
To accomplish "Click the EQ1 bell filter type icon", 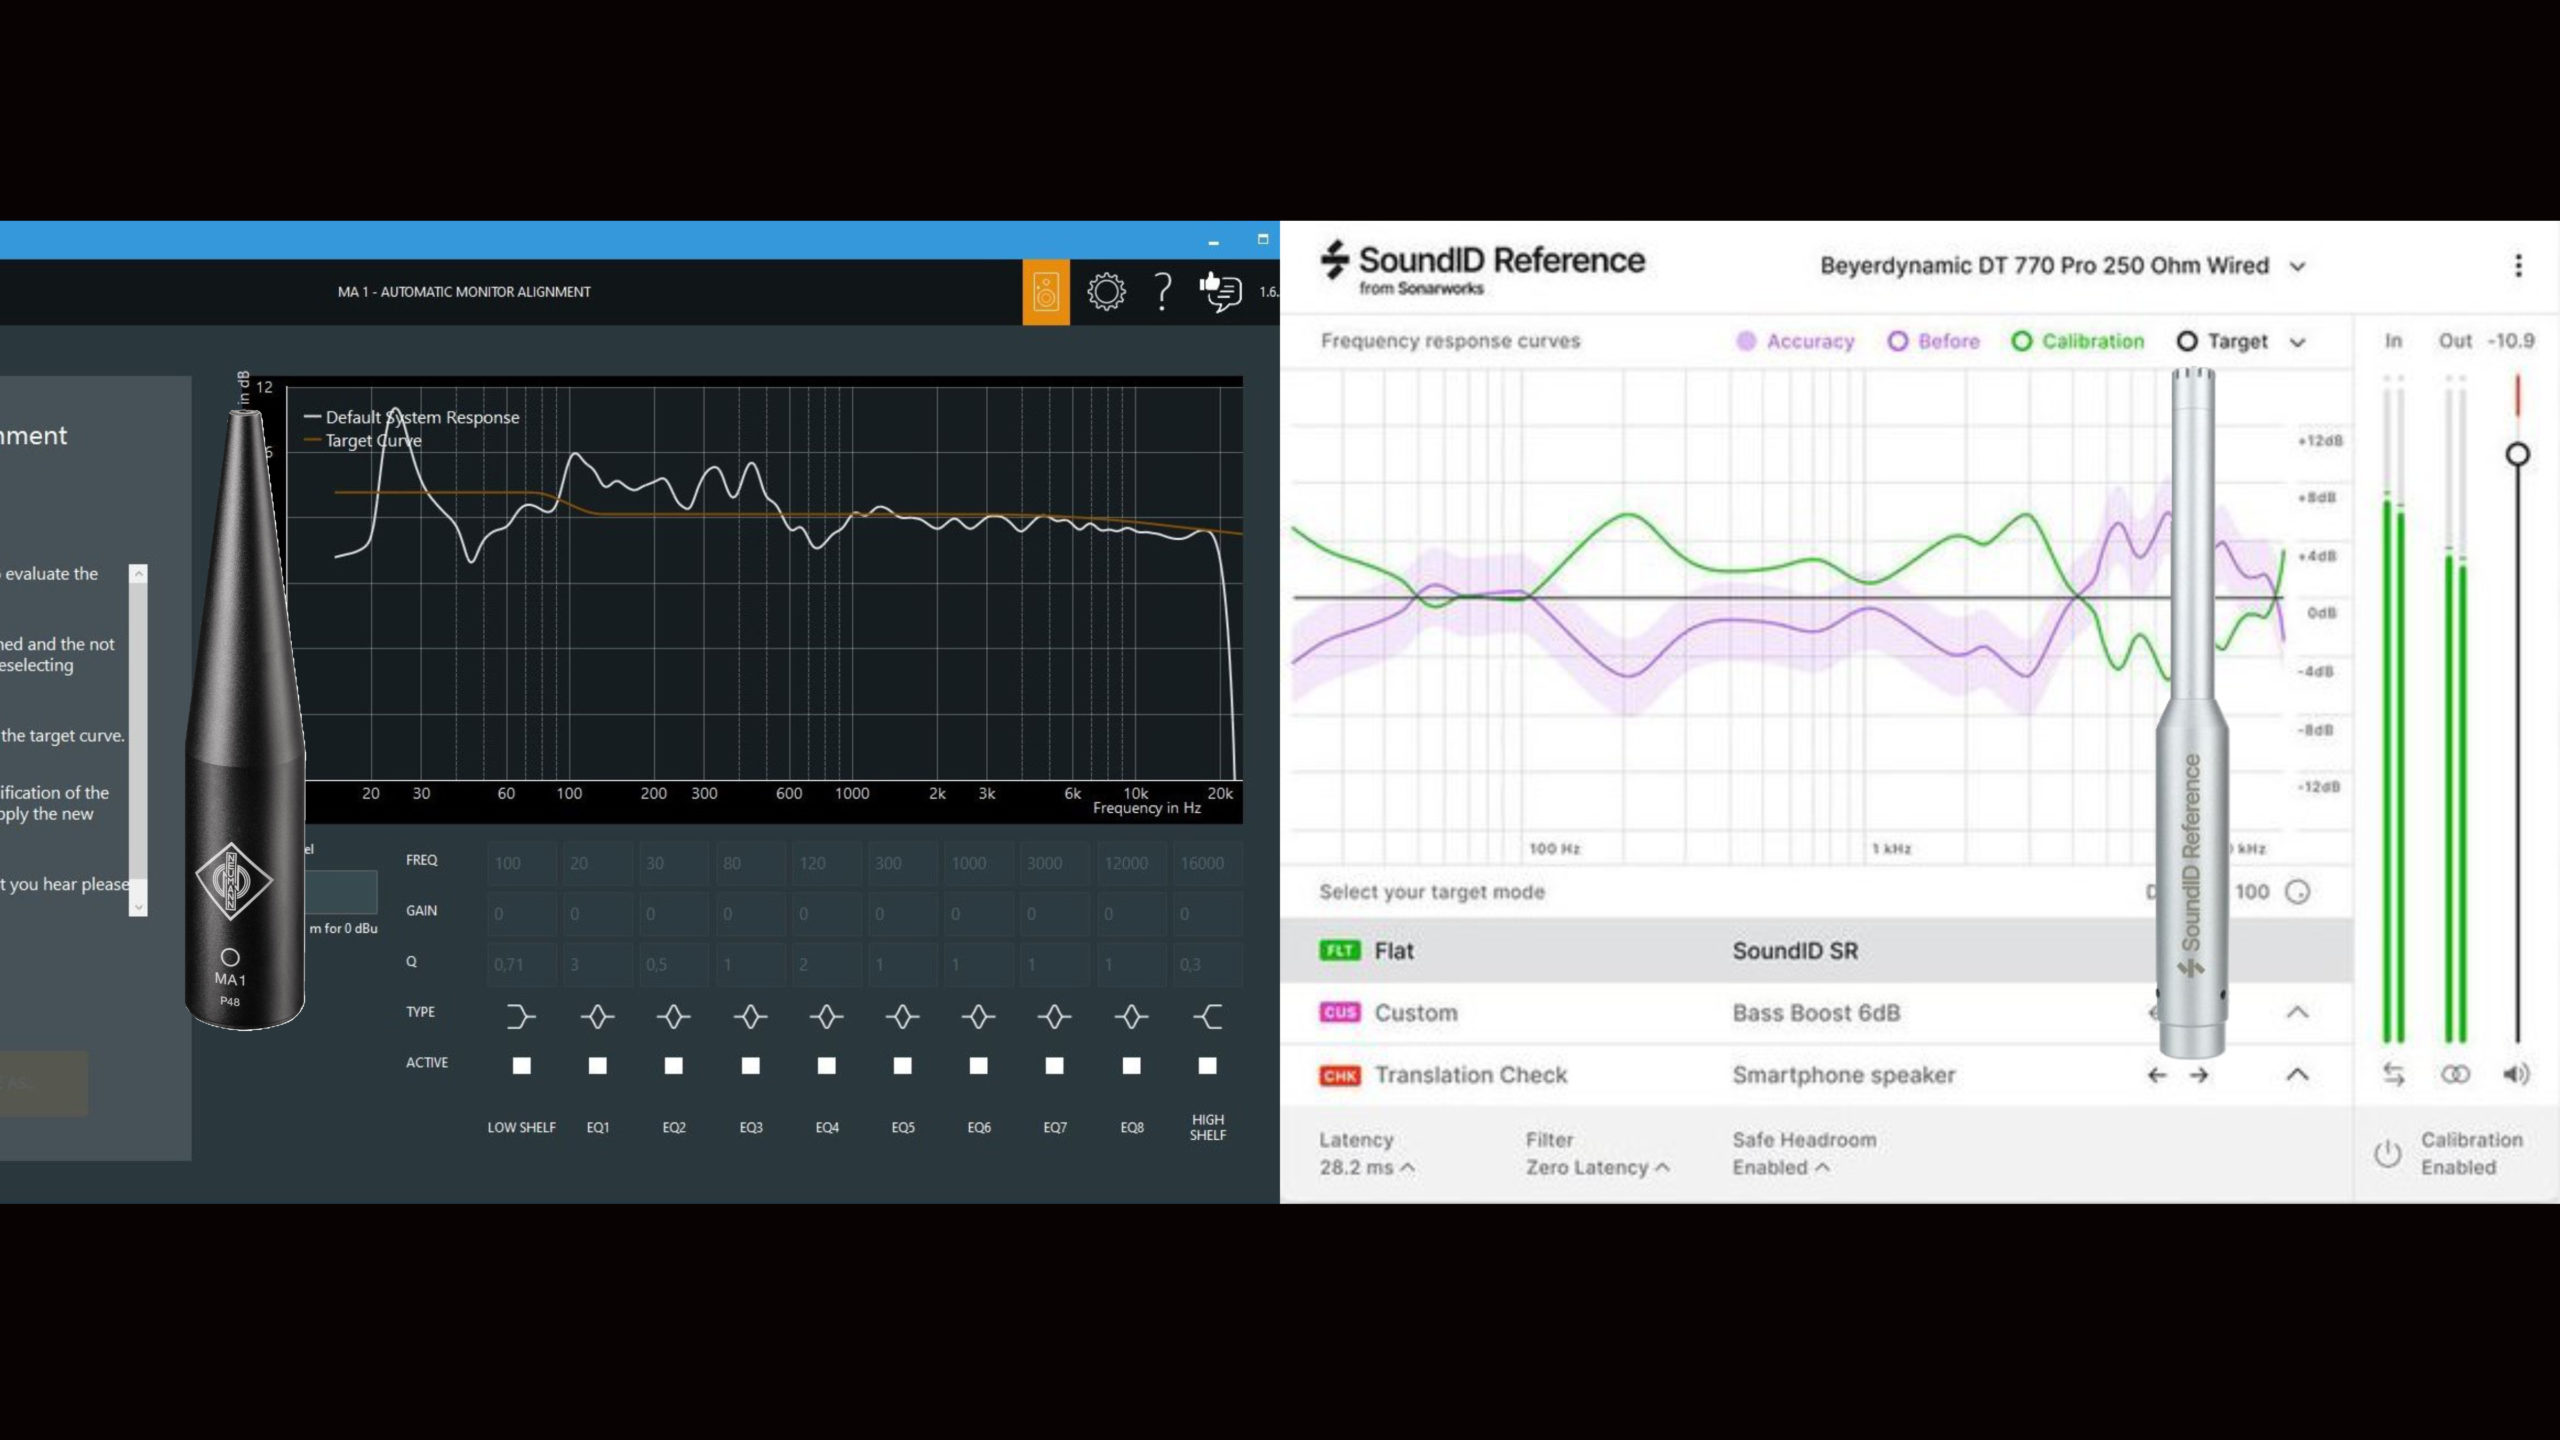I will tap(598, 1017).
